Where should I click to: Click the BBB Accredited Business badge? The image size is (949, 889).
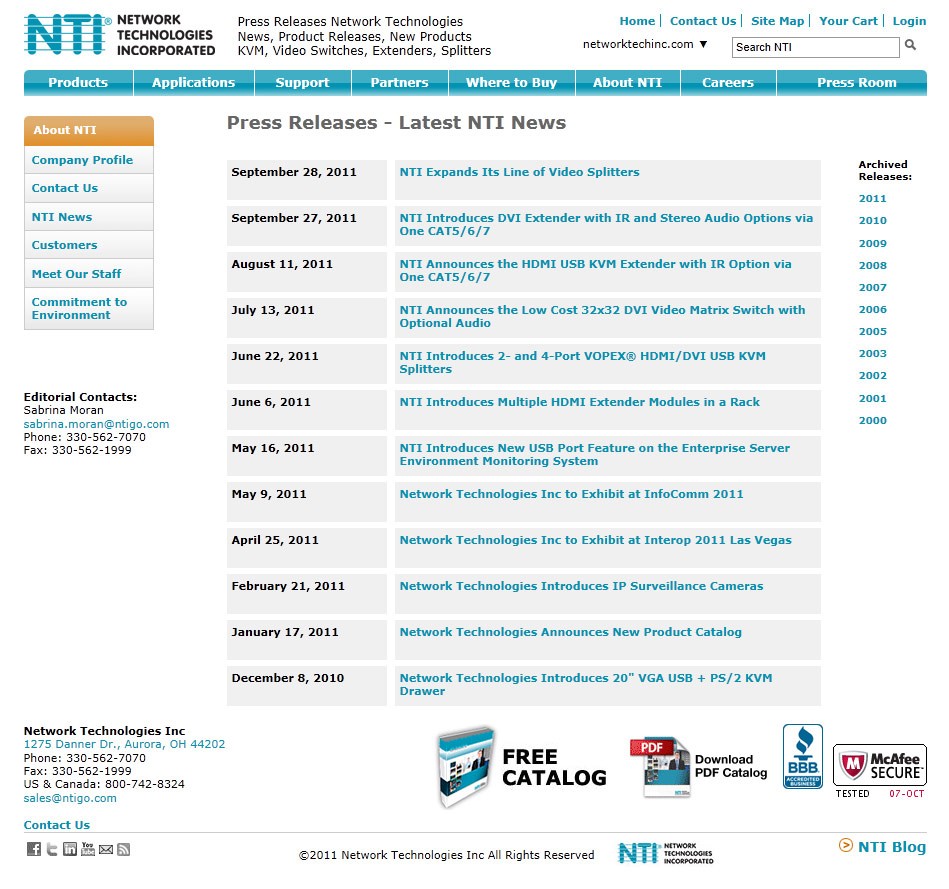click(x=802, y=757)
